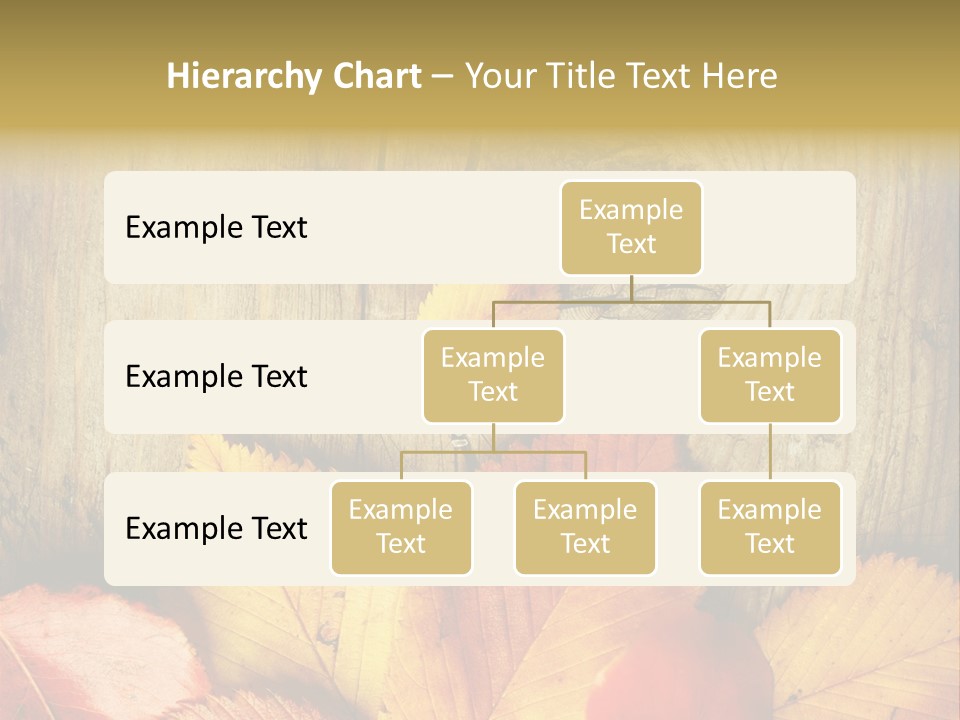Click the first row's Example Text label
This screenshot has width=960, height=720.
coord(216,228)
